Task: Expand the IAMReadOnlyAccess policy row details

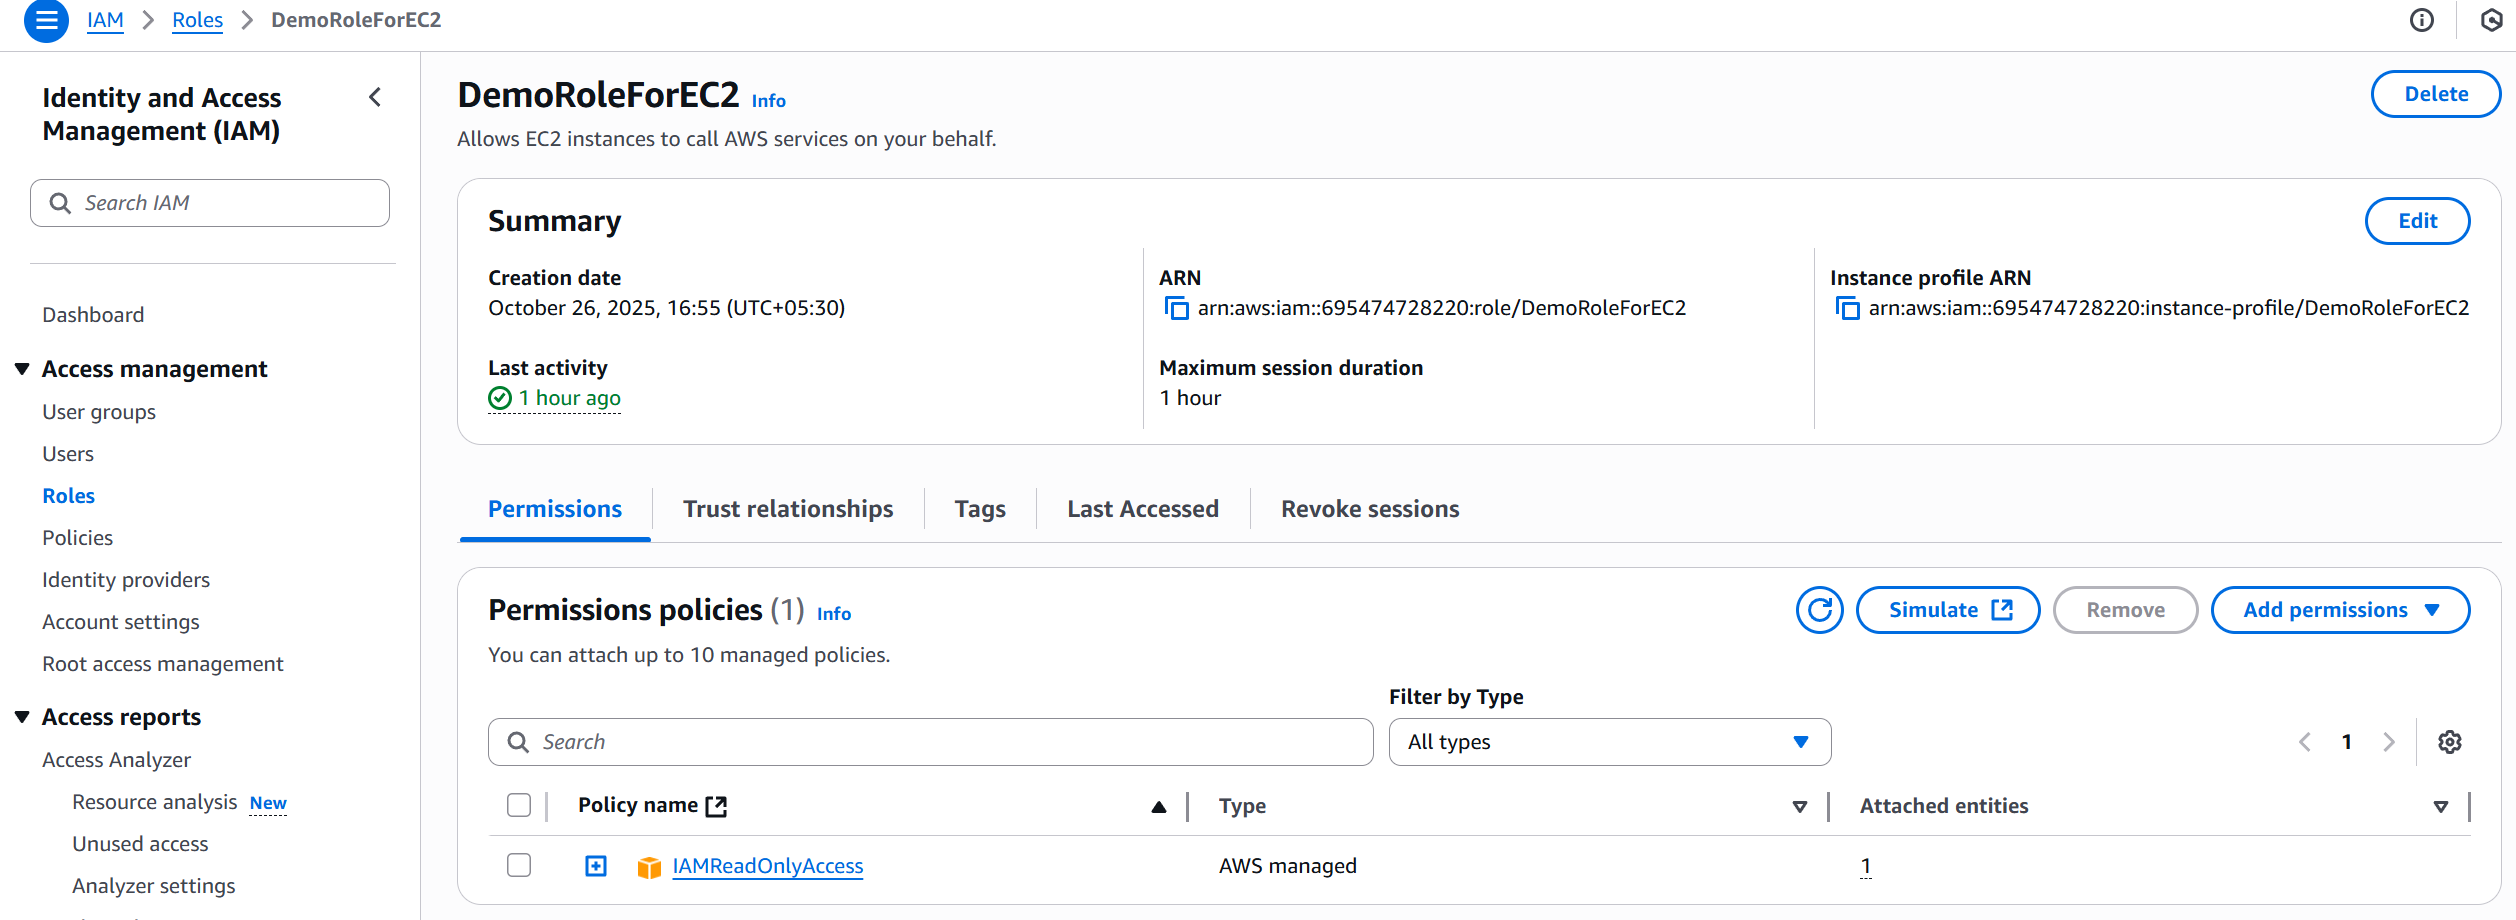Action: 596,866
